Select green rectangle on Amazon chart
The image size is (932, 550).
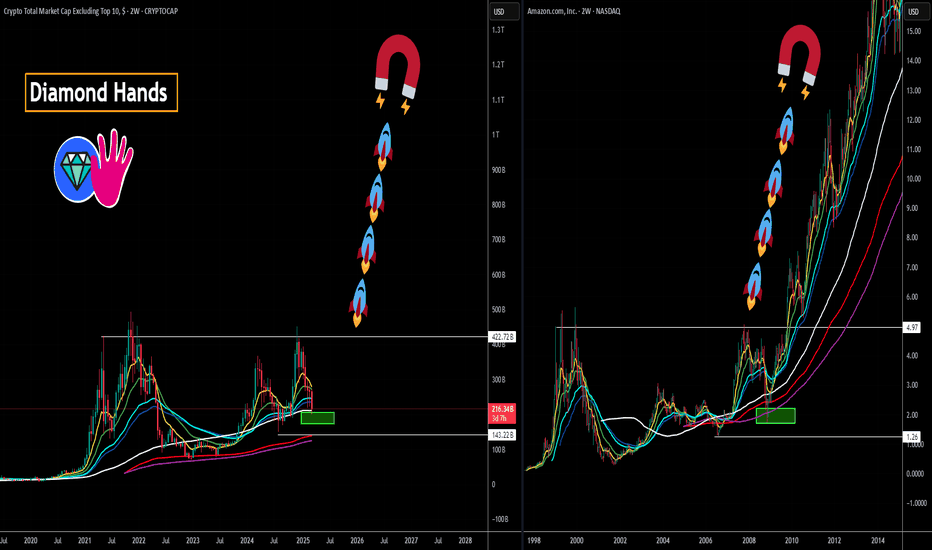(775, 416)
